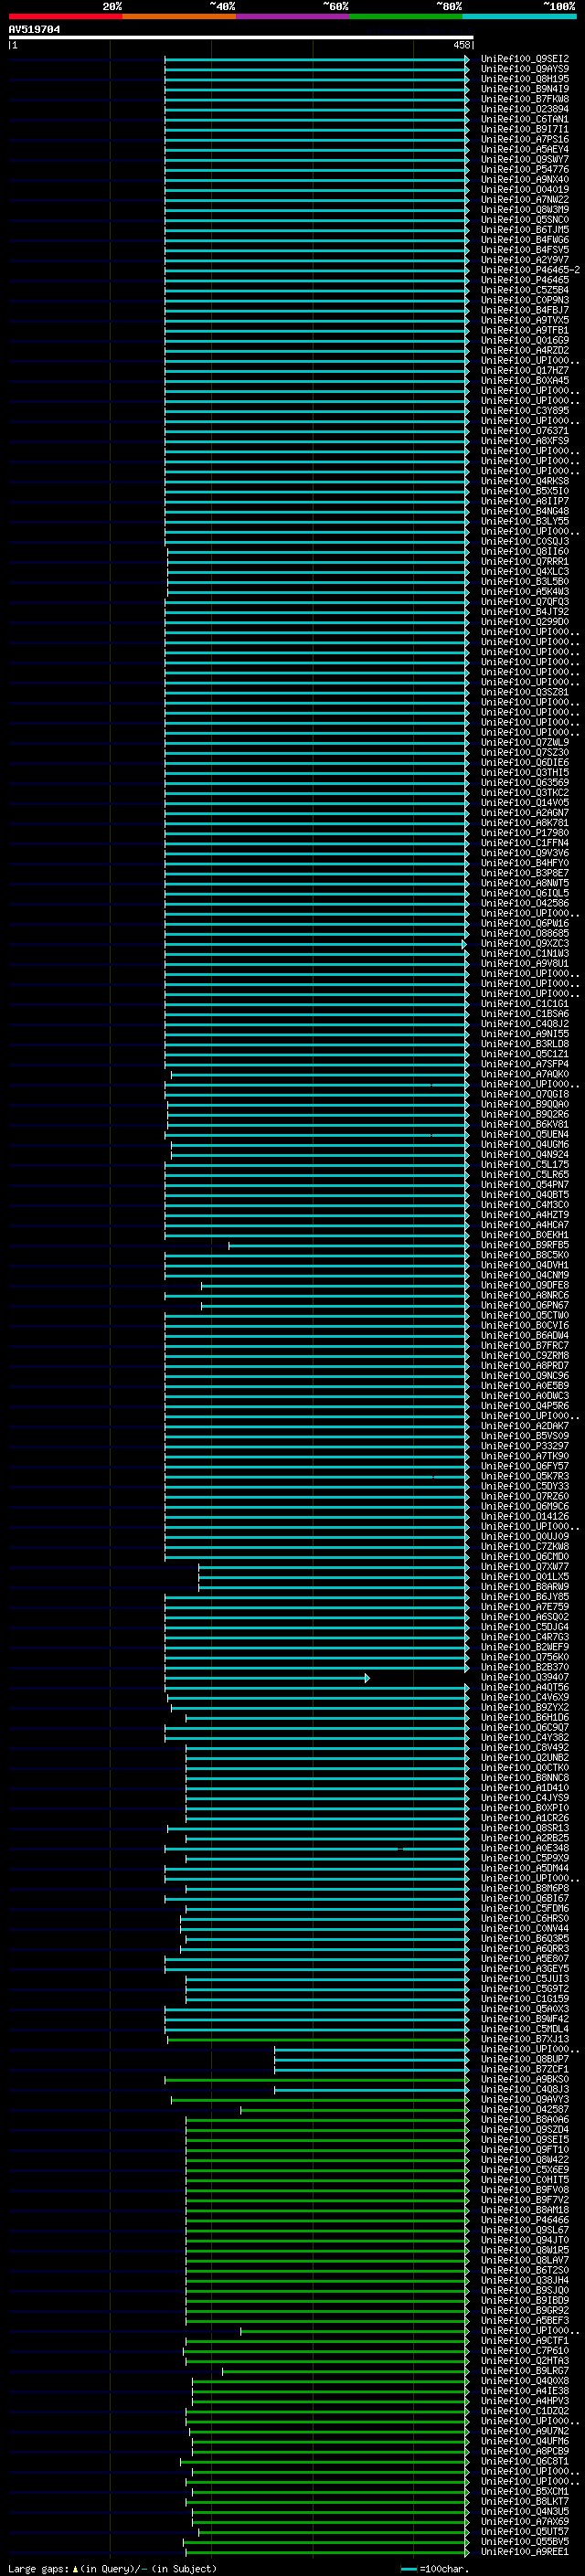Choose hit UniRef100_A7PS16

(525, 139)
